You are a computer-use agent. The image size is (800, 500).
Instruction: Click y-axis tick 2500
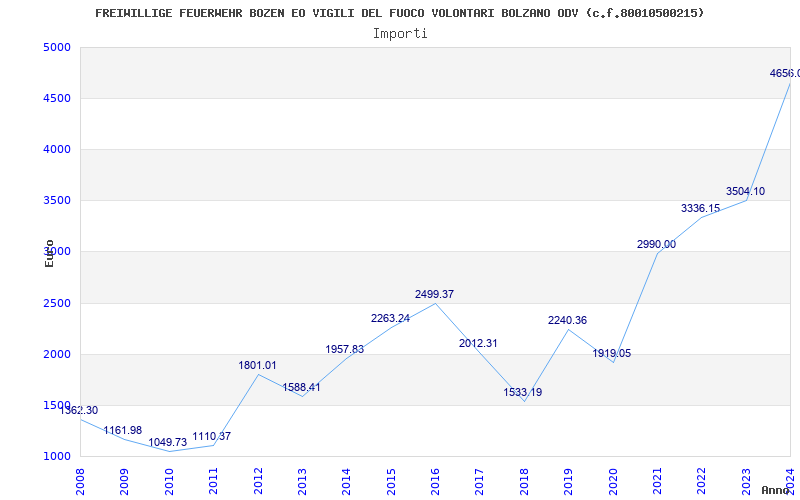57,304
